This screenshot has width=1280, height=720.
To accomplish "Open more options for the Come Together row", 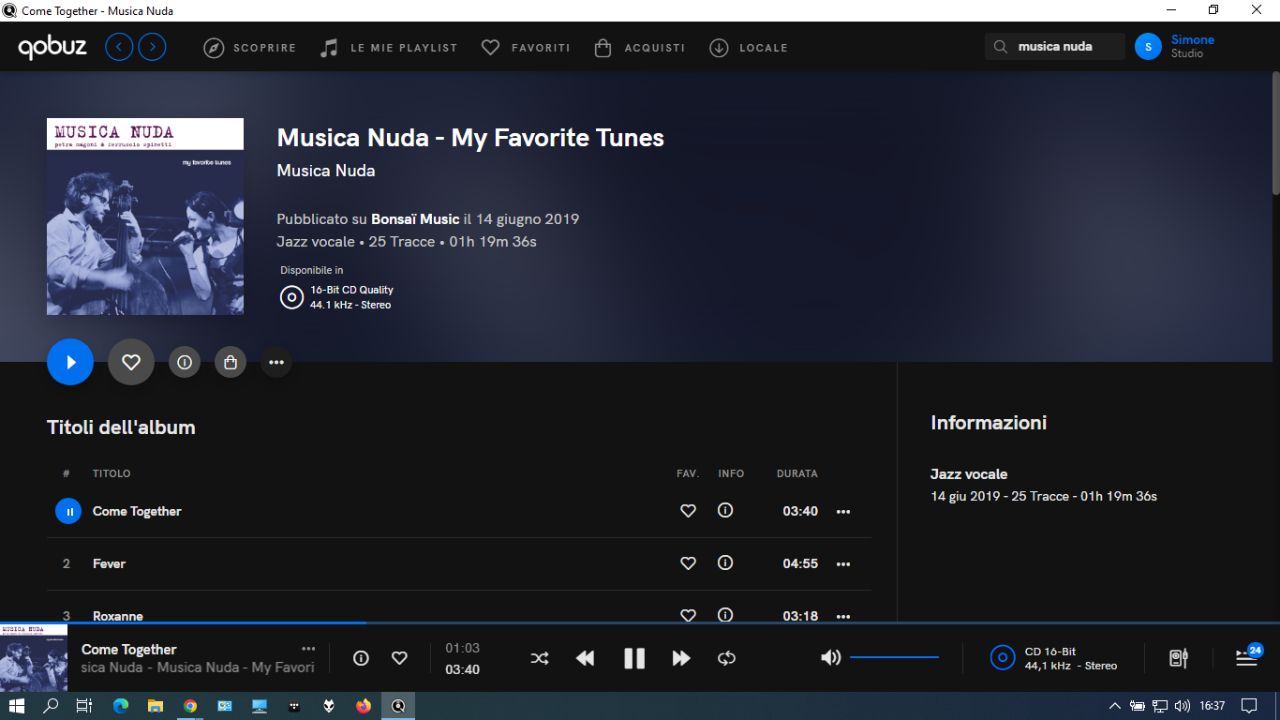I will [x=843, y=511].
